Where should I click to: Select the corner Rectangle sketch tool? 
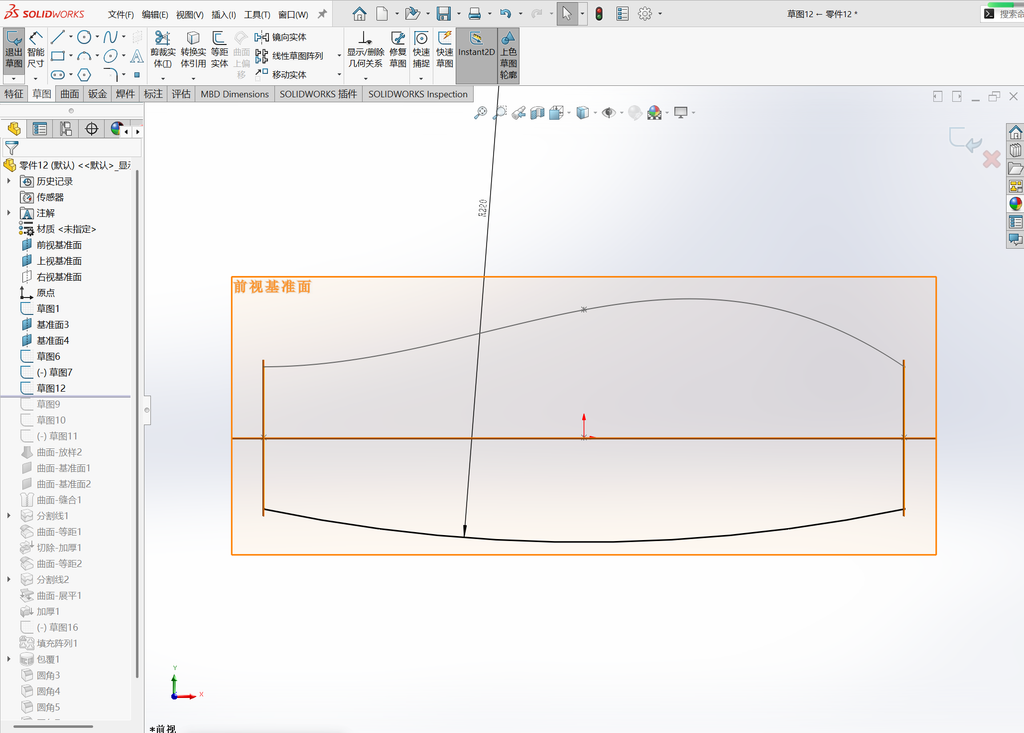click(57, 56)
